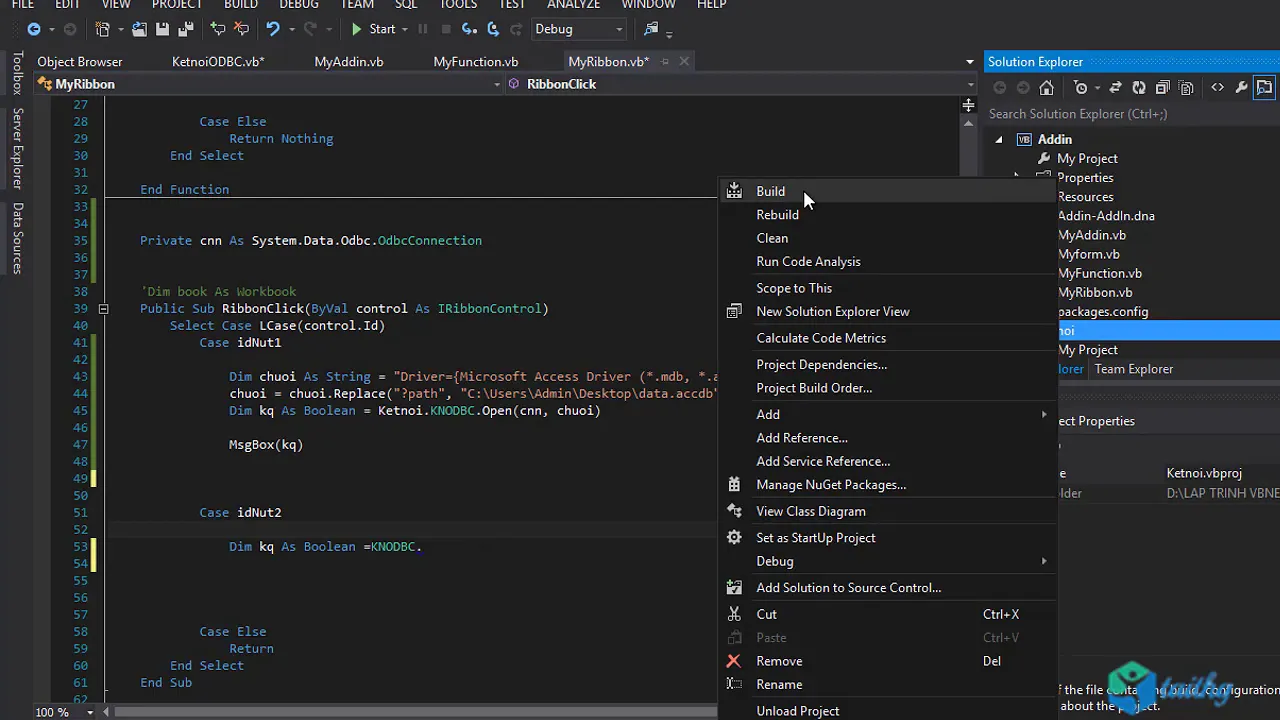Toggle pin on MyRibbon.vb tab

(665, 62)
